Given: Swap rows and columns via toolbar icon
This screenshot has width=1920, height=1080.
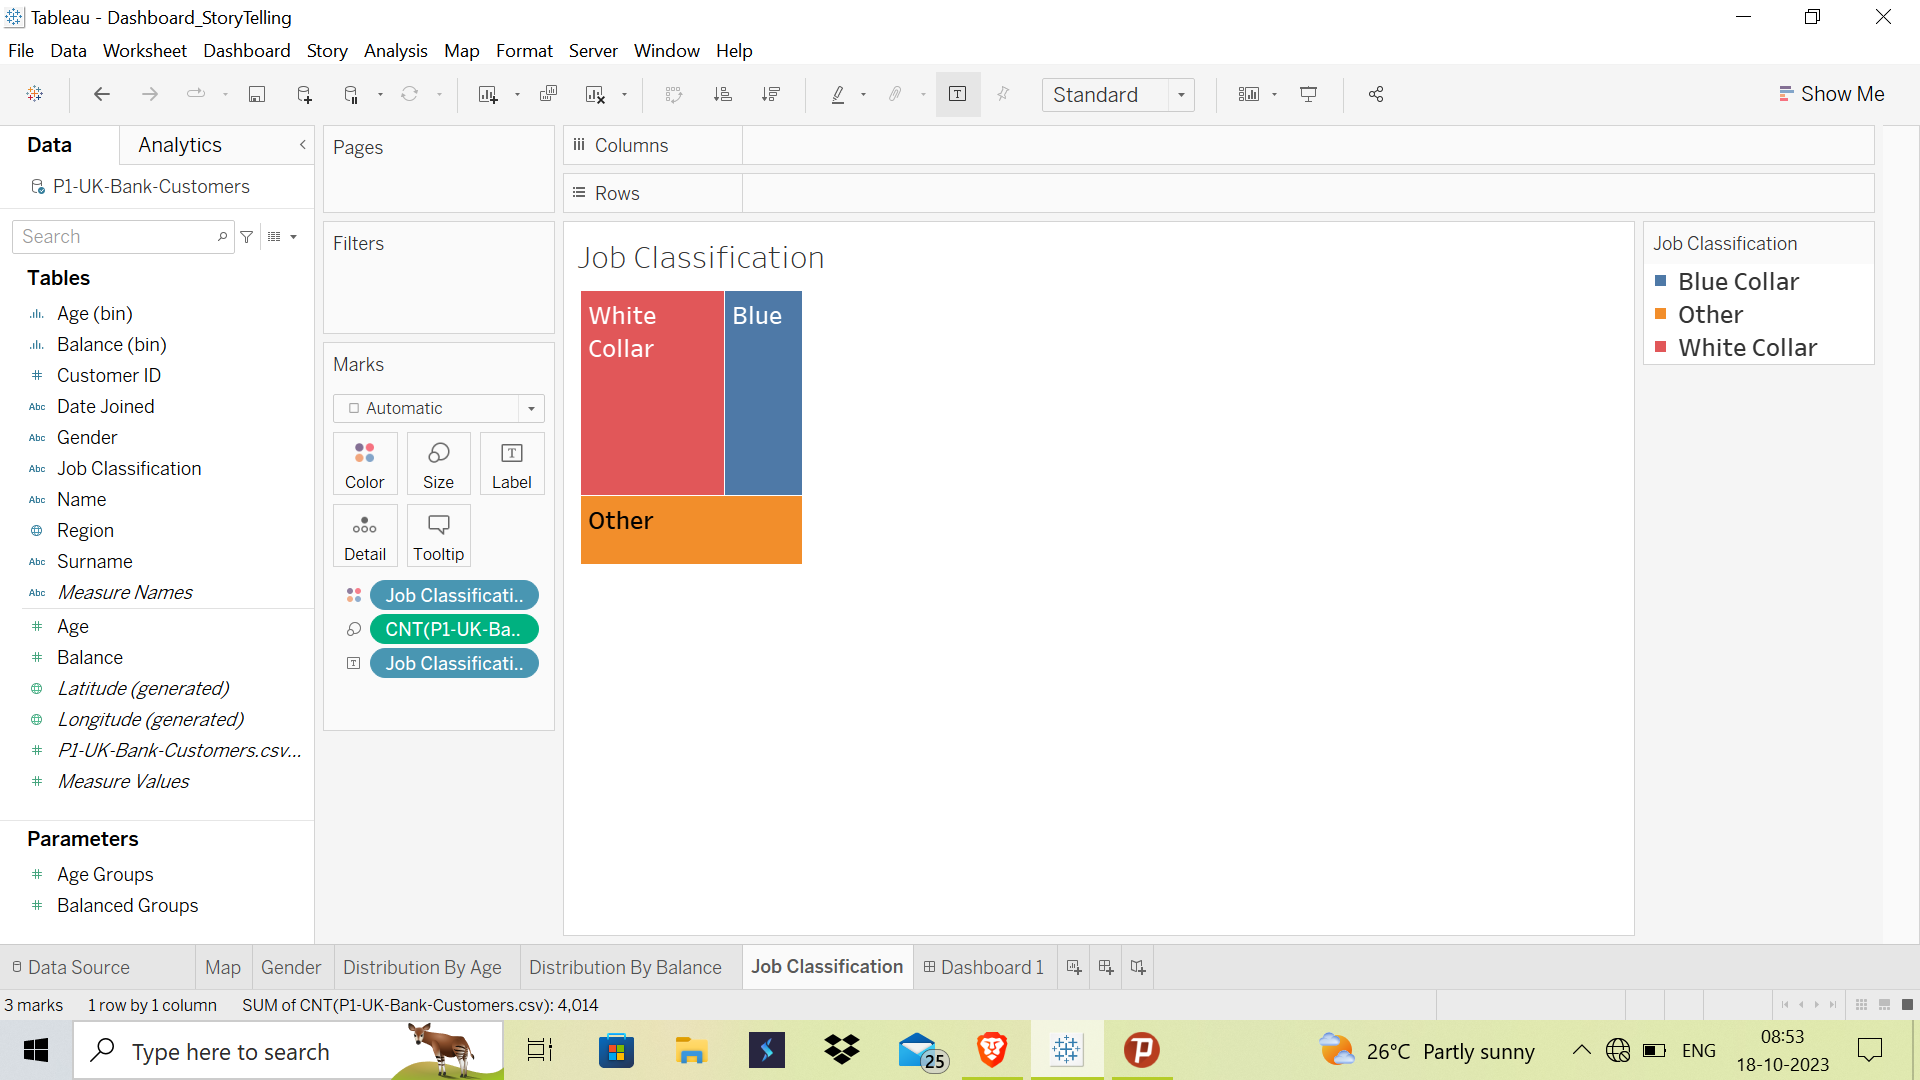Looking at the screenshot, I should [674, 94].
